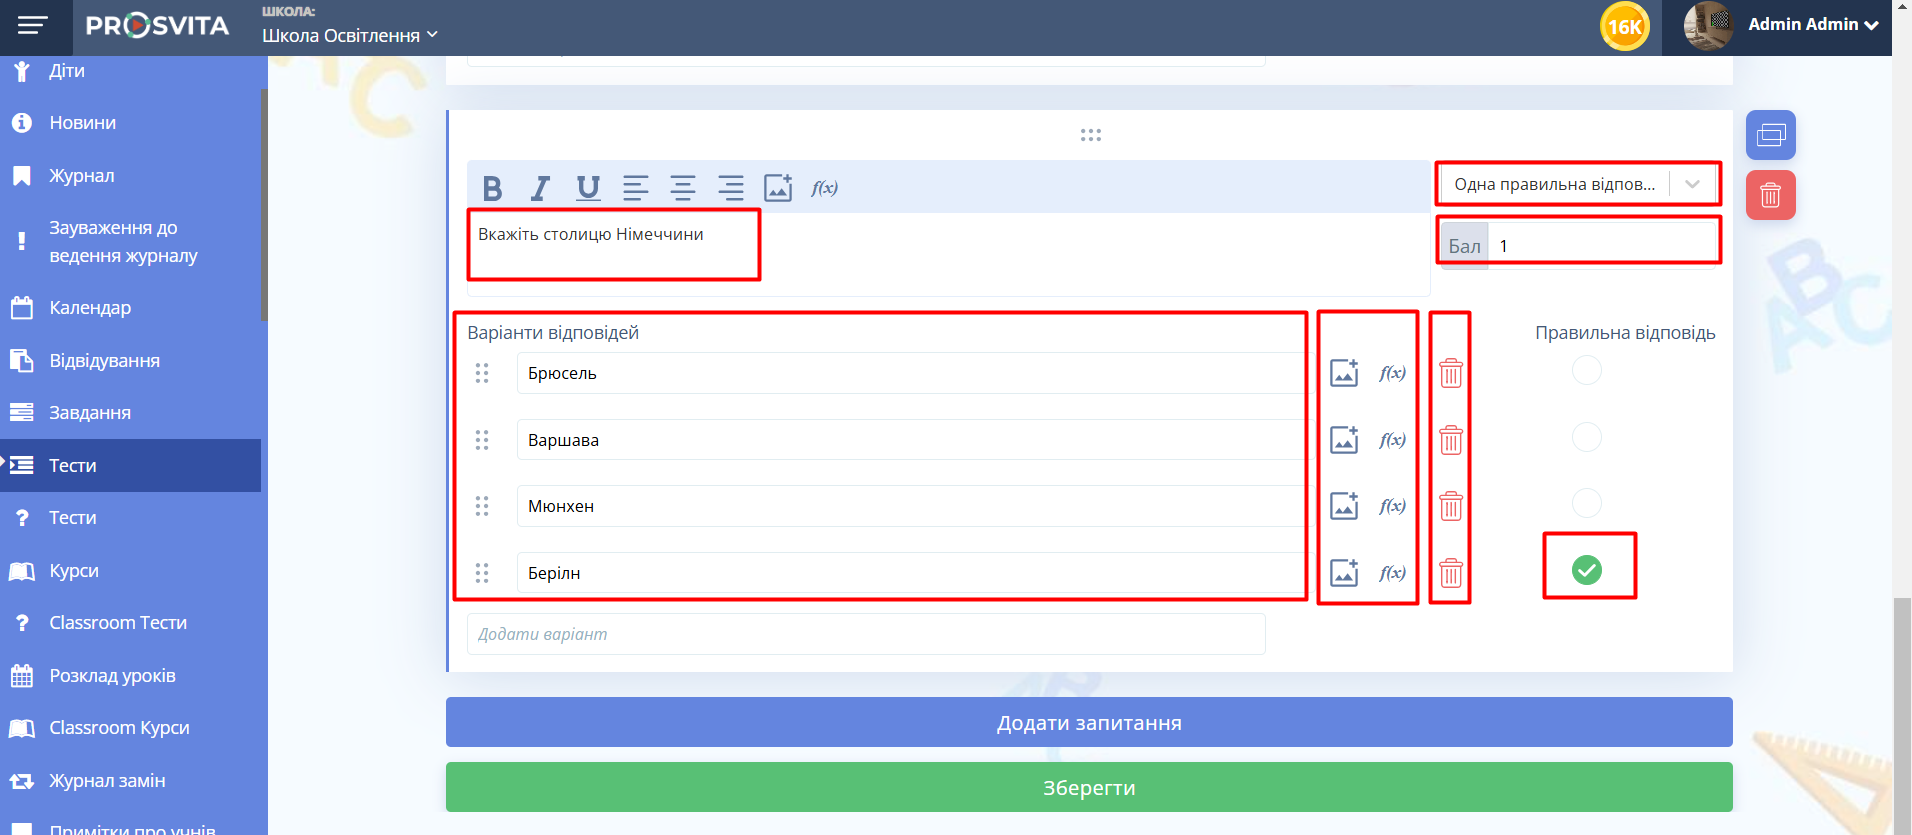
Task: Insert image into the question editor
Action: (x=778, y=188)
